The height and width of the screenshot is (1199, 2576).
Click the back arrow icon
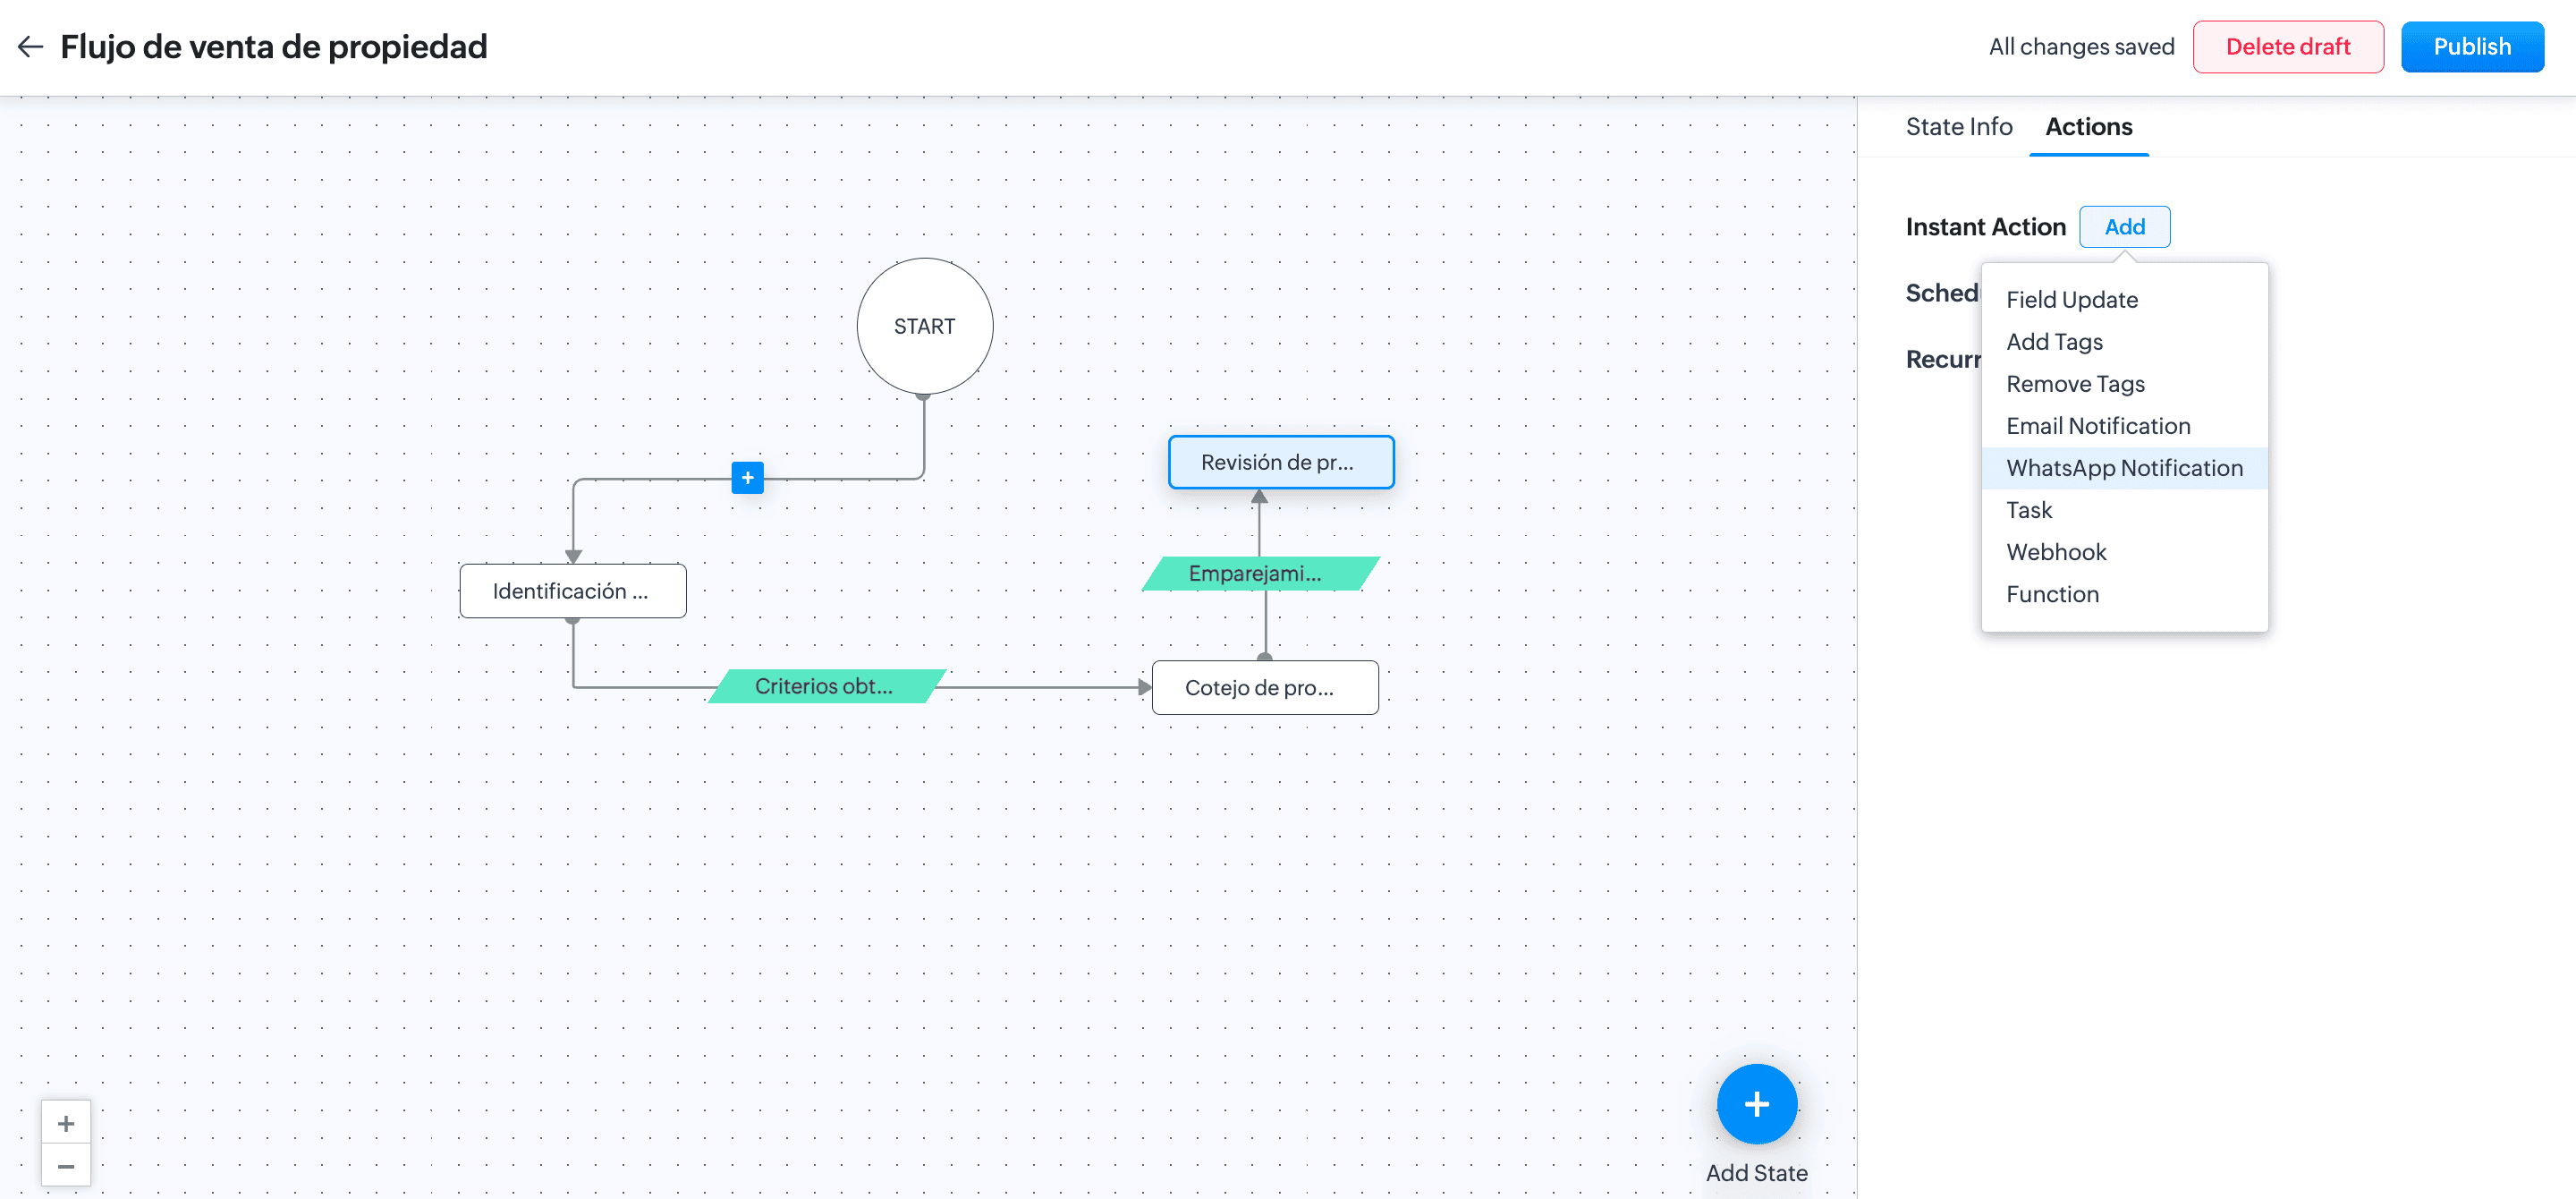30,46
